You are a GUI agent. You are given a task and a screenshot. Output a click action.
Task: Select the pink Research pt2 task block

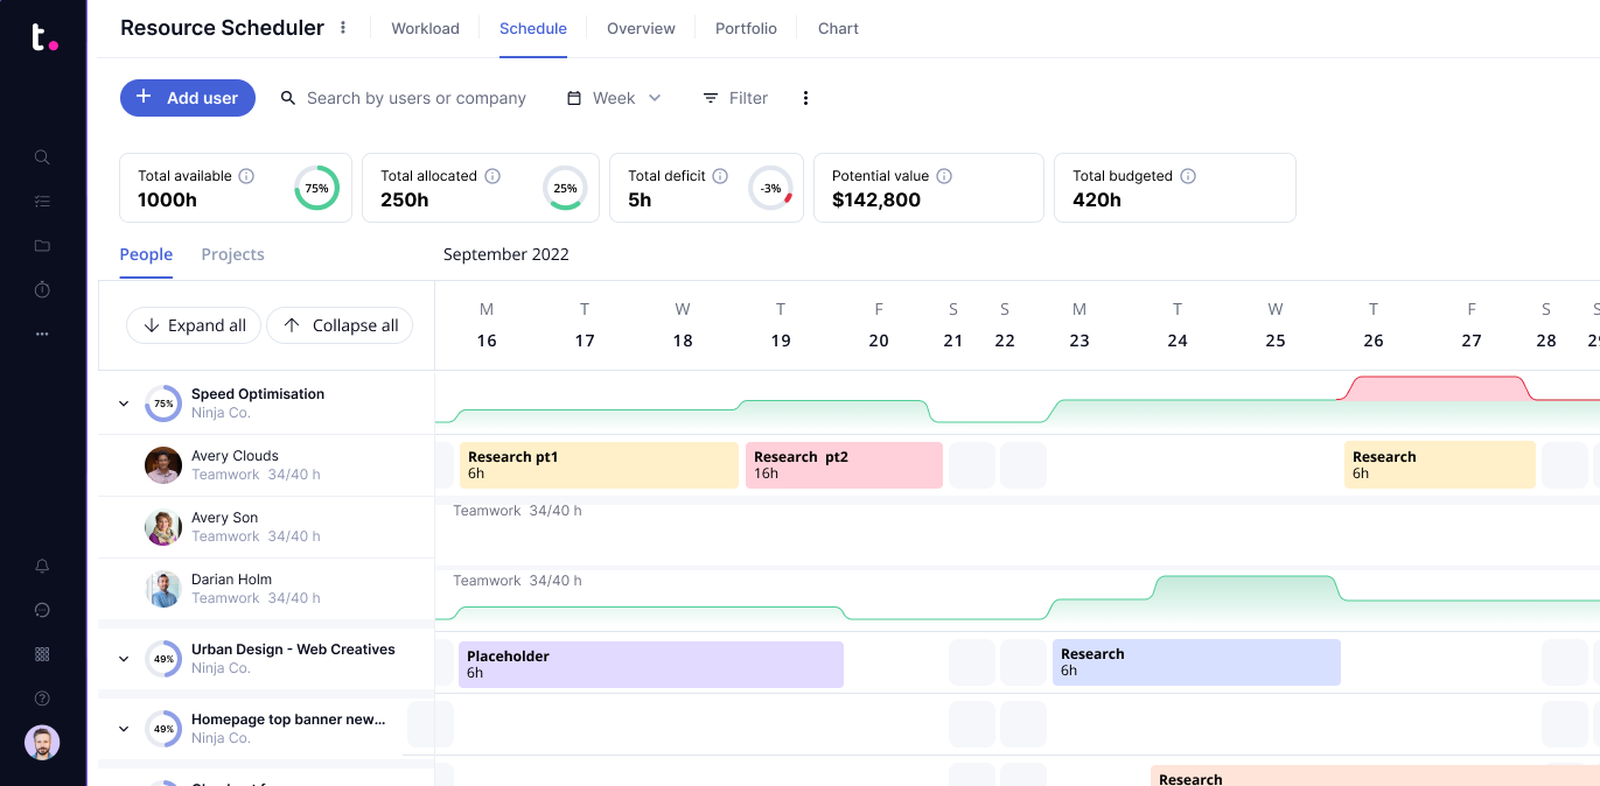(x=843, y=465)
